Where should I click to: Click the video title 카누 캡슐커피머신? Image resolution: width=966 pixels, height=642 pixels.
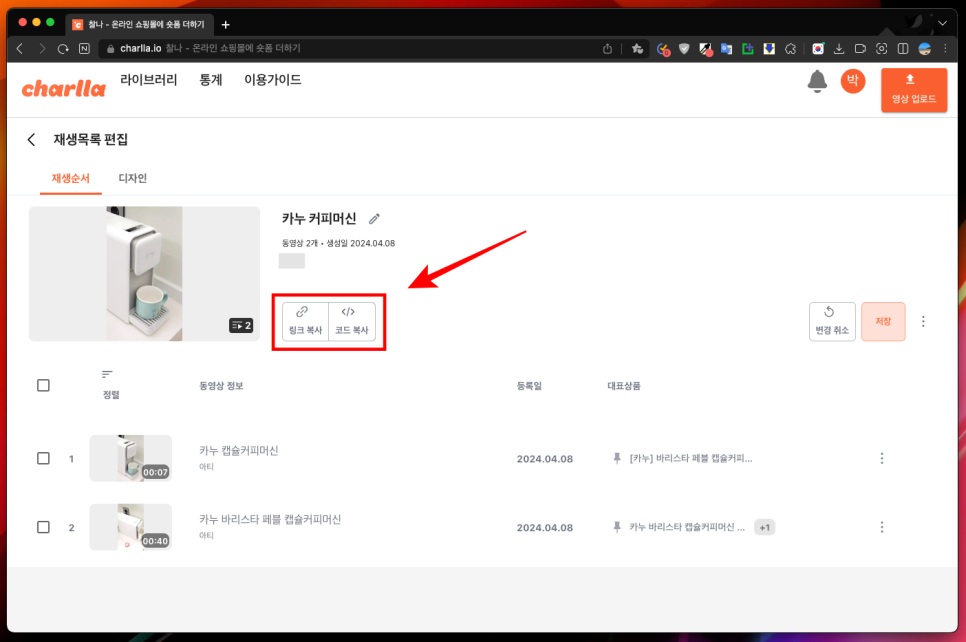point(238,451)
